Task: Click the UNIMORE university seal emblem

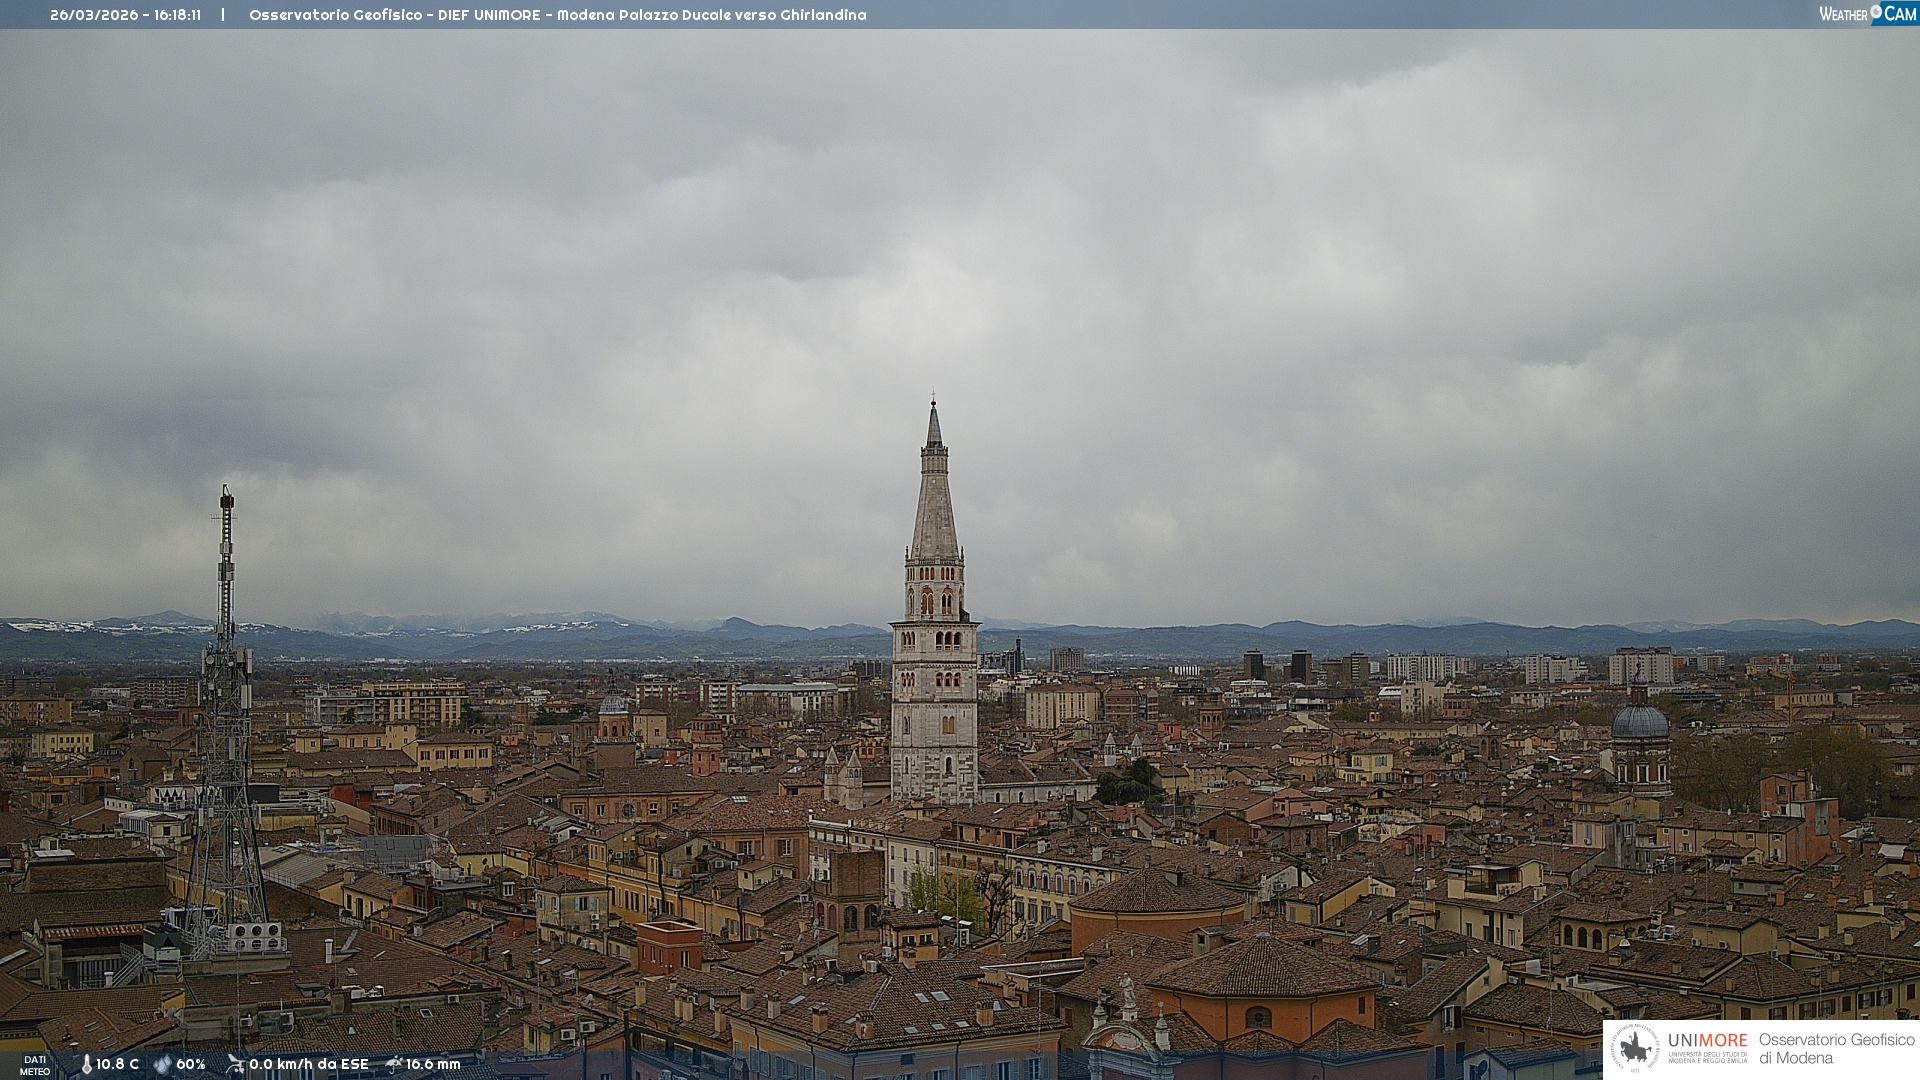Action: [x=1635, y=1048]
